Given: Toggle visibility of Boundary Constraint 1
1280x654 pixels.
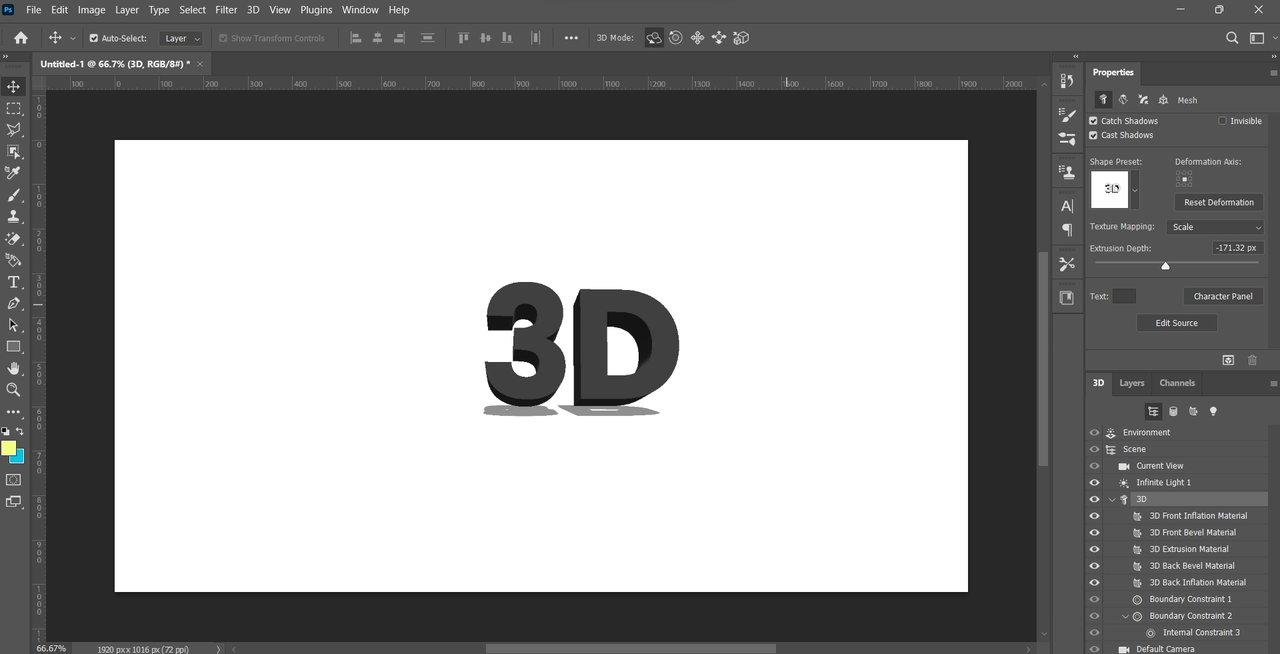Looking at the screenshot, I should (1094, 599).
